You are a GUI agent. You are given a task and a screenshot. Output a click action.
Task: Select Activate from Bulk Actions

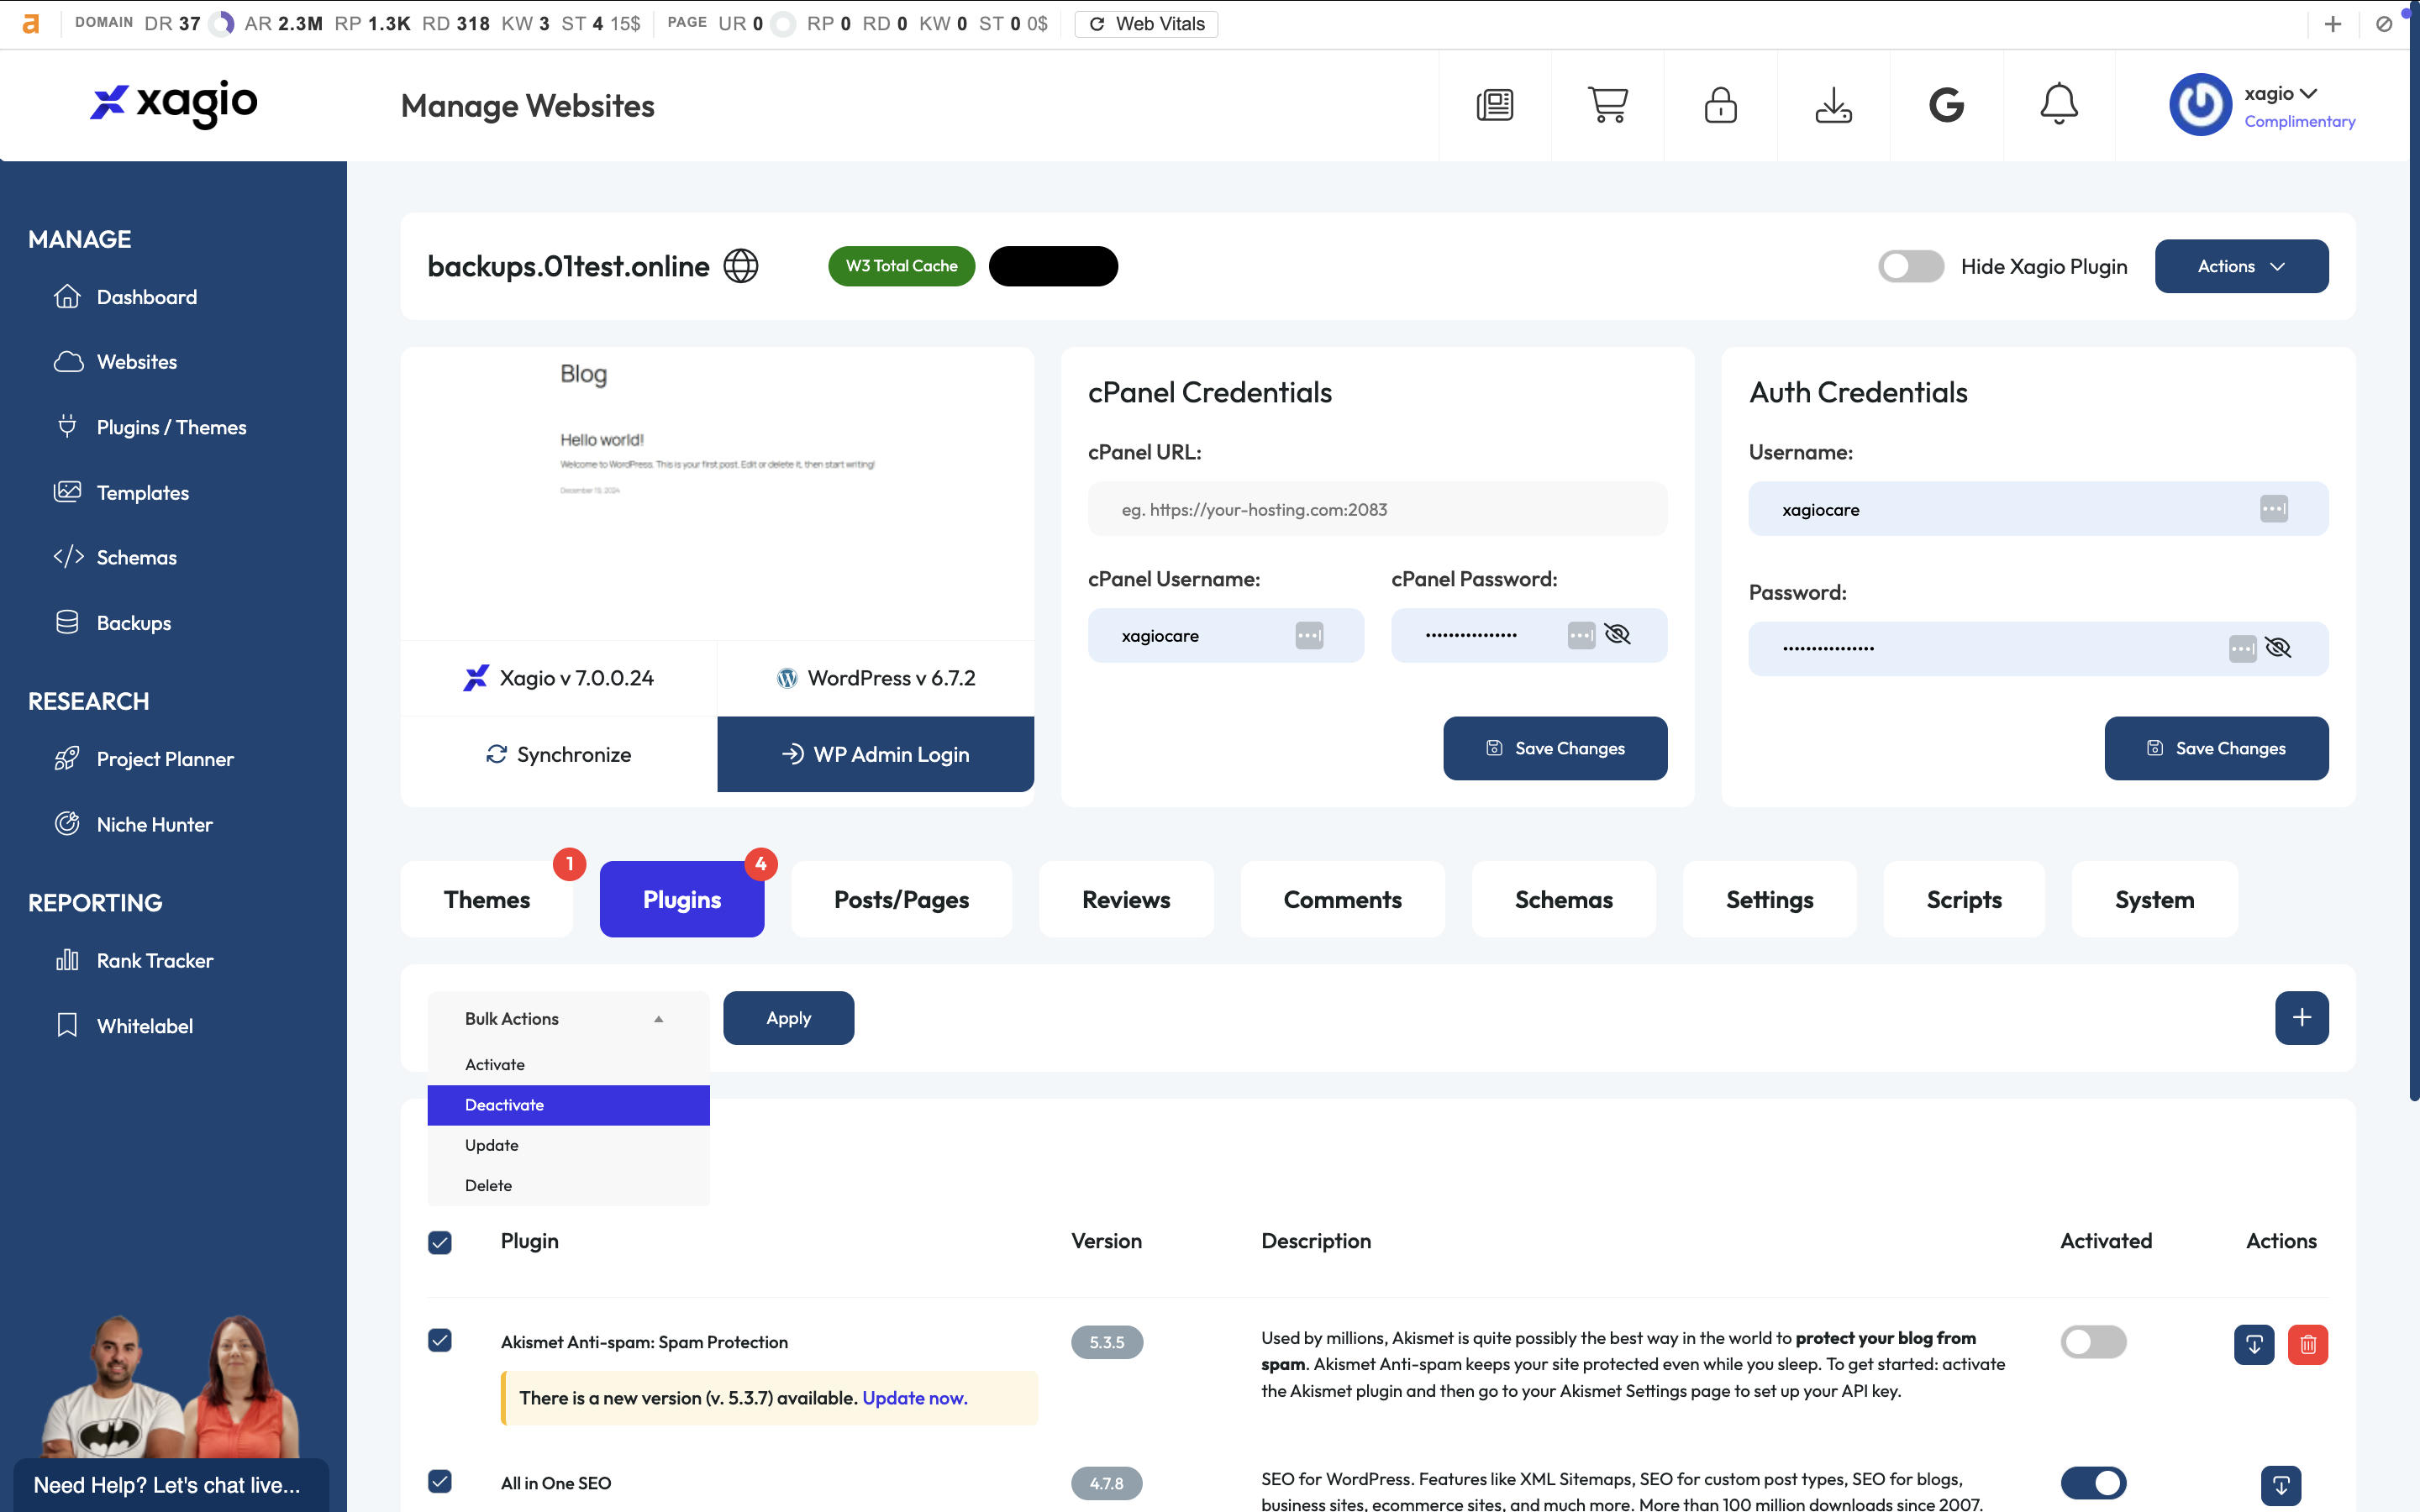pyautogui.click(x=568, y=1065)
